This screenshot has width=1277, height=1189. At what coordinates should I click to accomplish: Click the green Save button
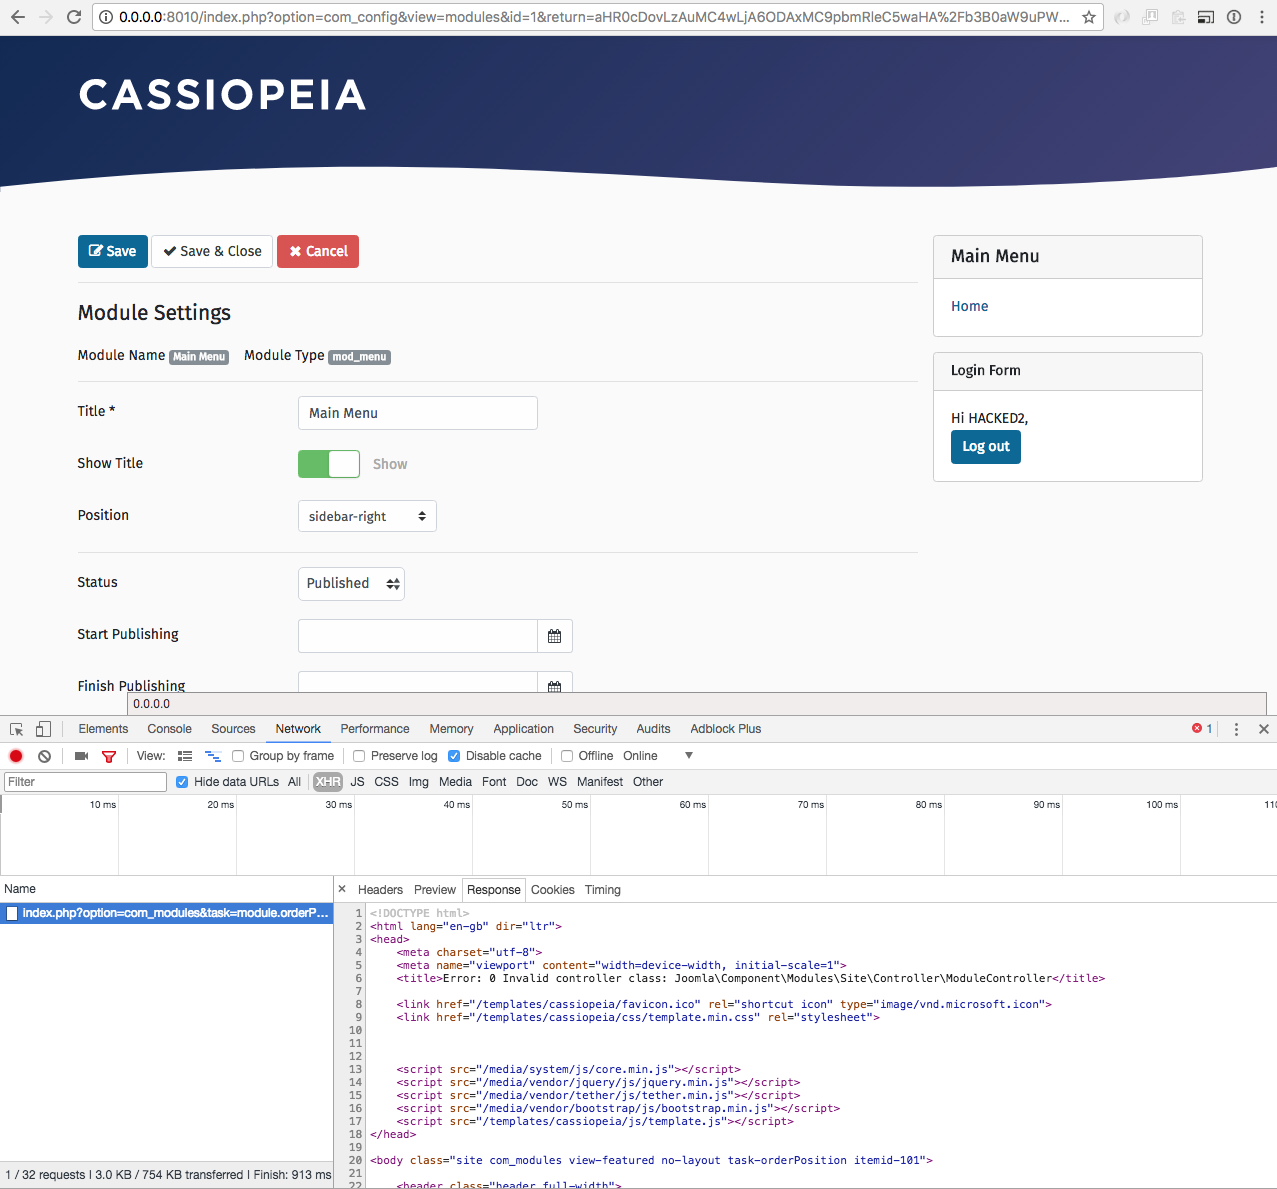tap(113, 251)
